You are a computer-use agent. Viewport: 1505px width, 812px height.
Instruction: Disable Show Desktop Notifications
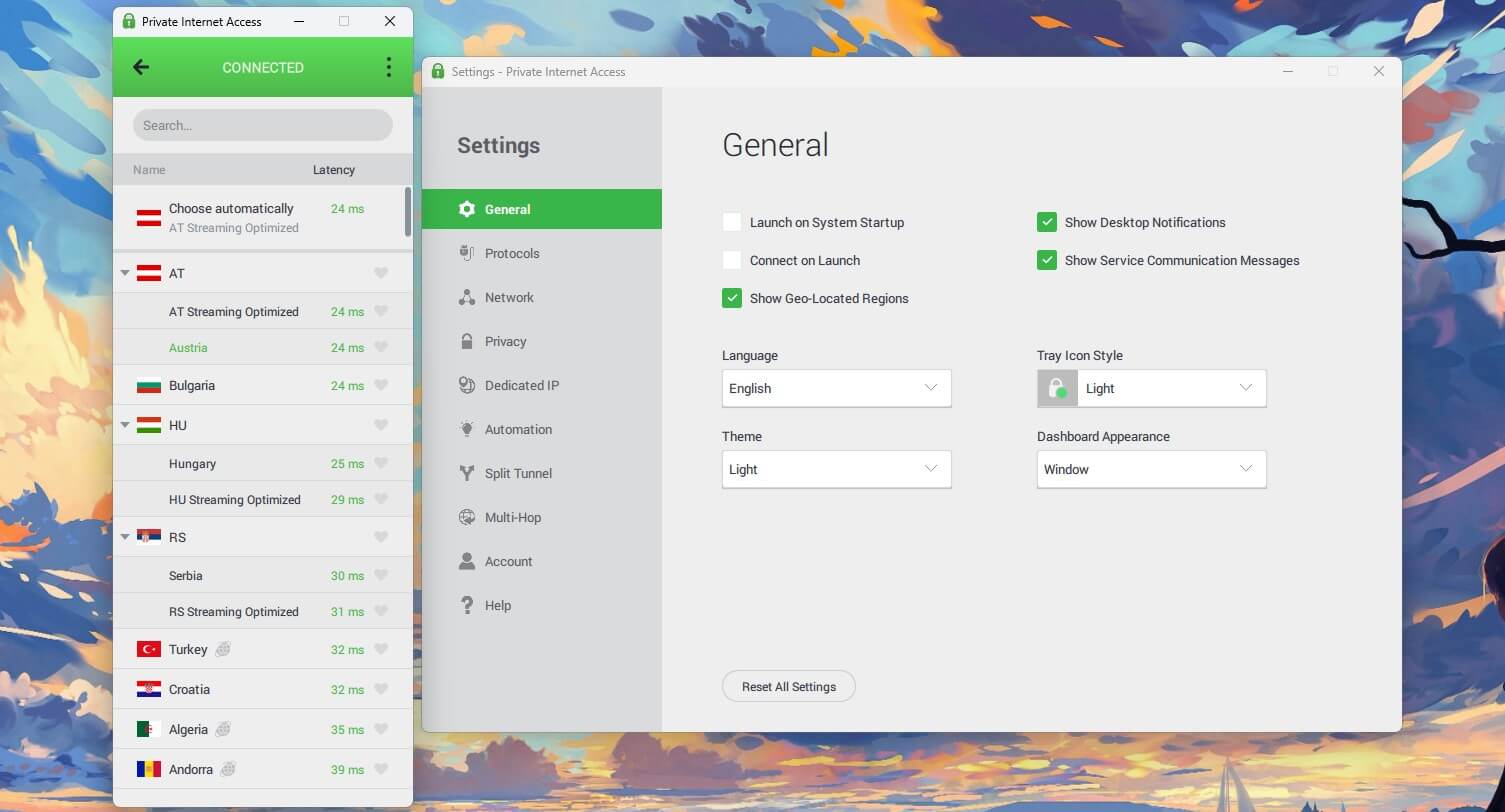[x=1047, y=222]
